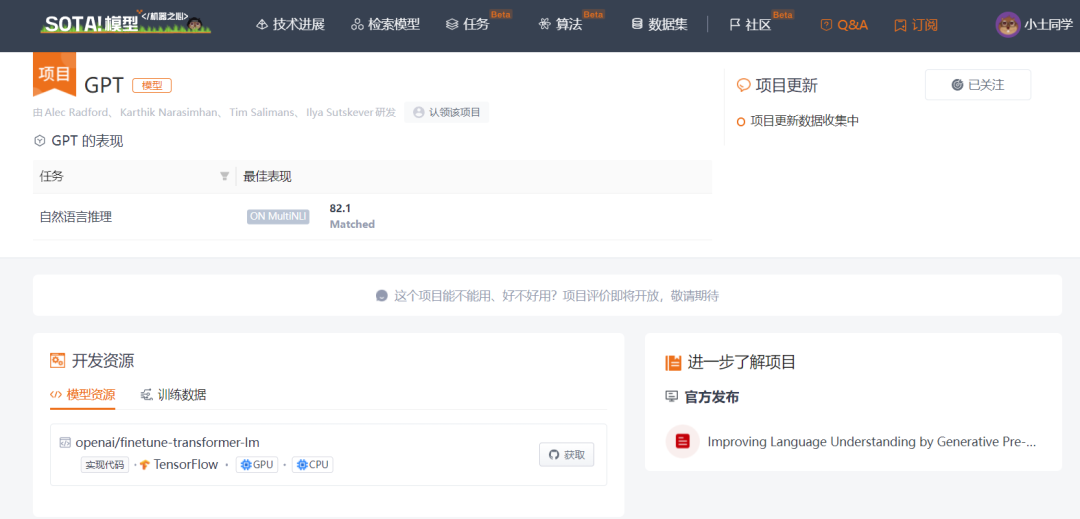Open the 任务 navigation item

467,25
